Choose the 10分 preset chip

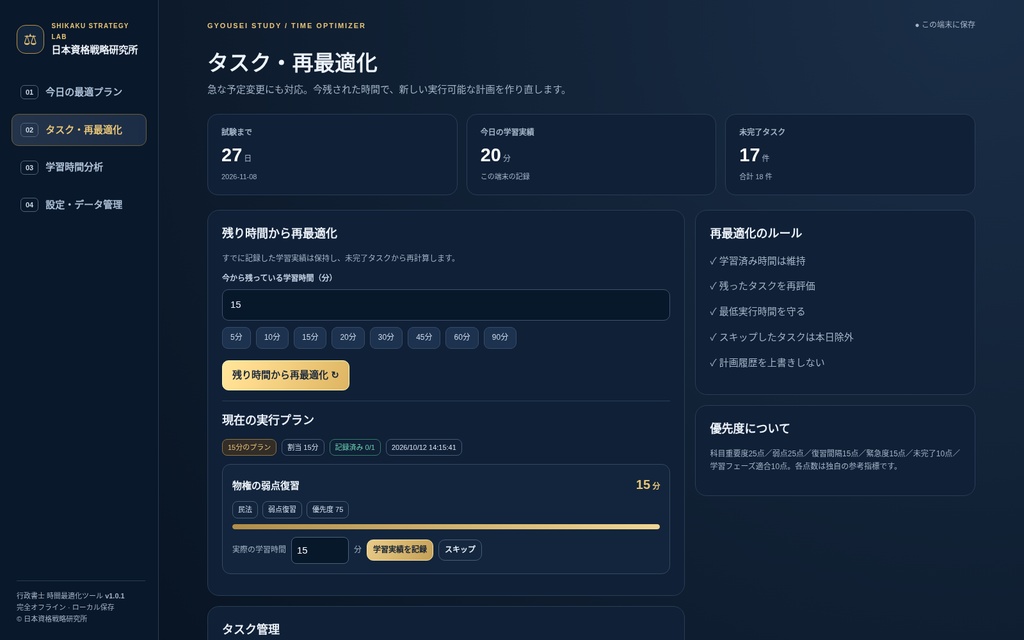point(272,338)
